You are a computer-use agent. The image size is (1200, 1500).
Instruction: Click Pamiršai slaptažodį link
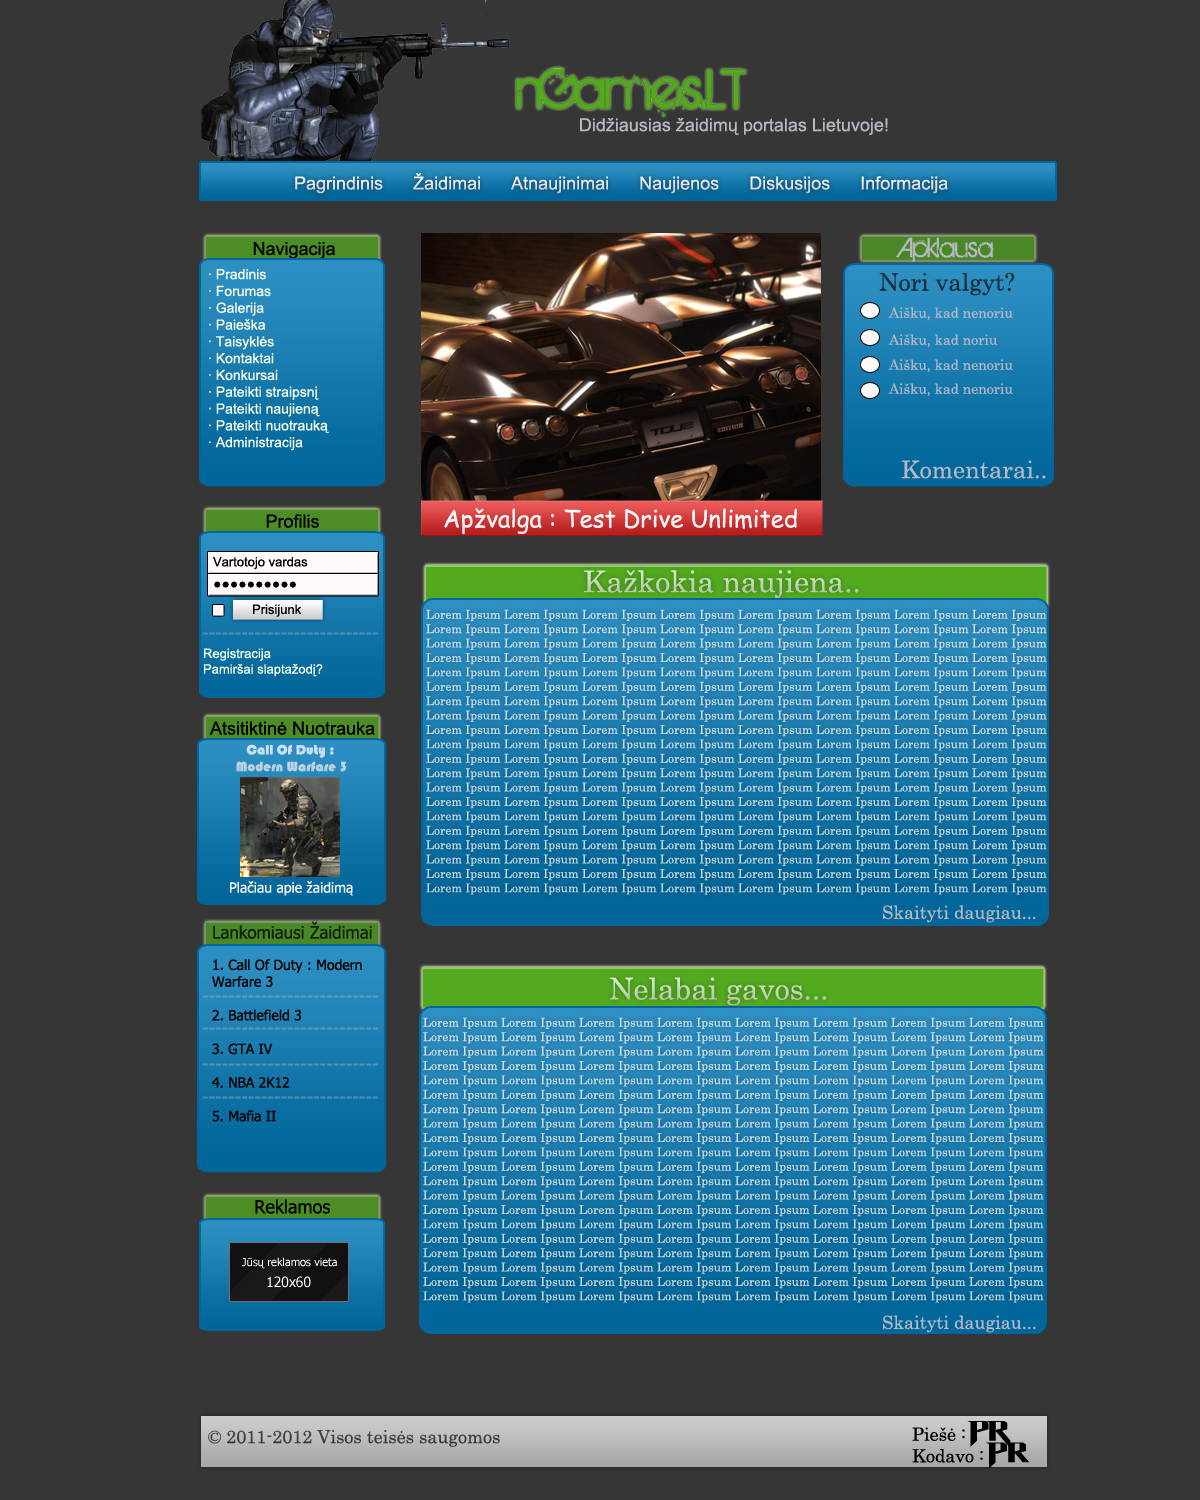263,670
